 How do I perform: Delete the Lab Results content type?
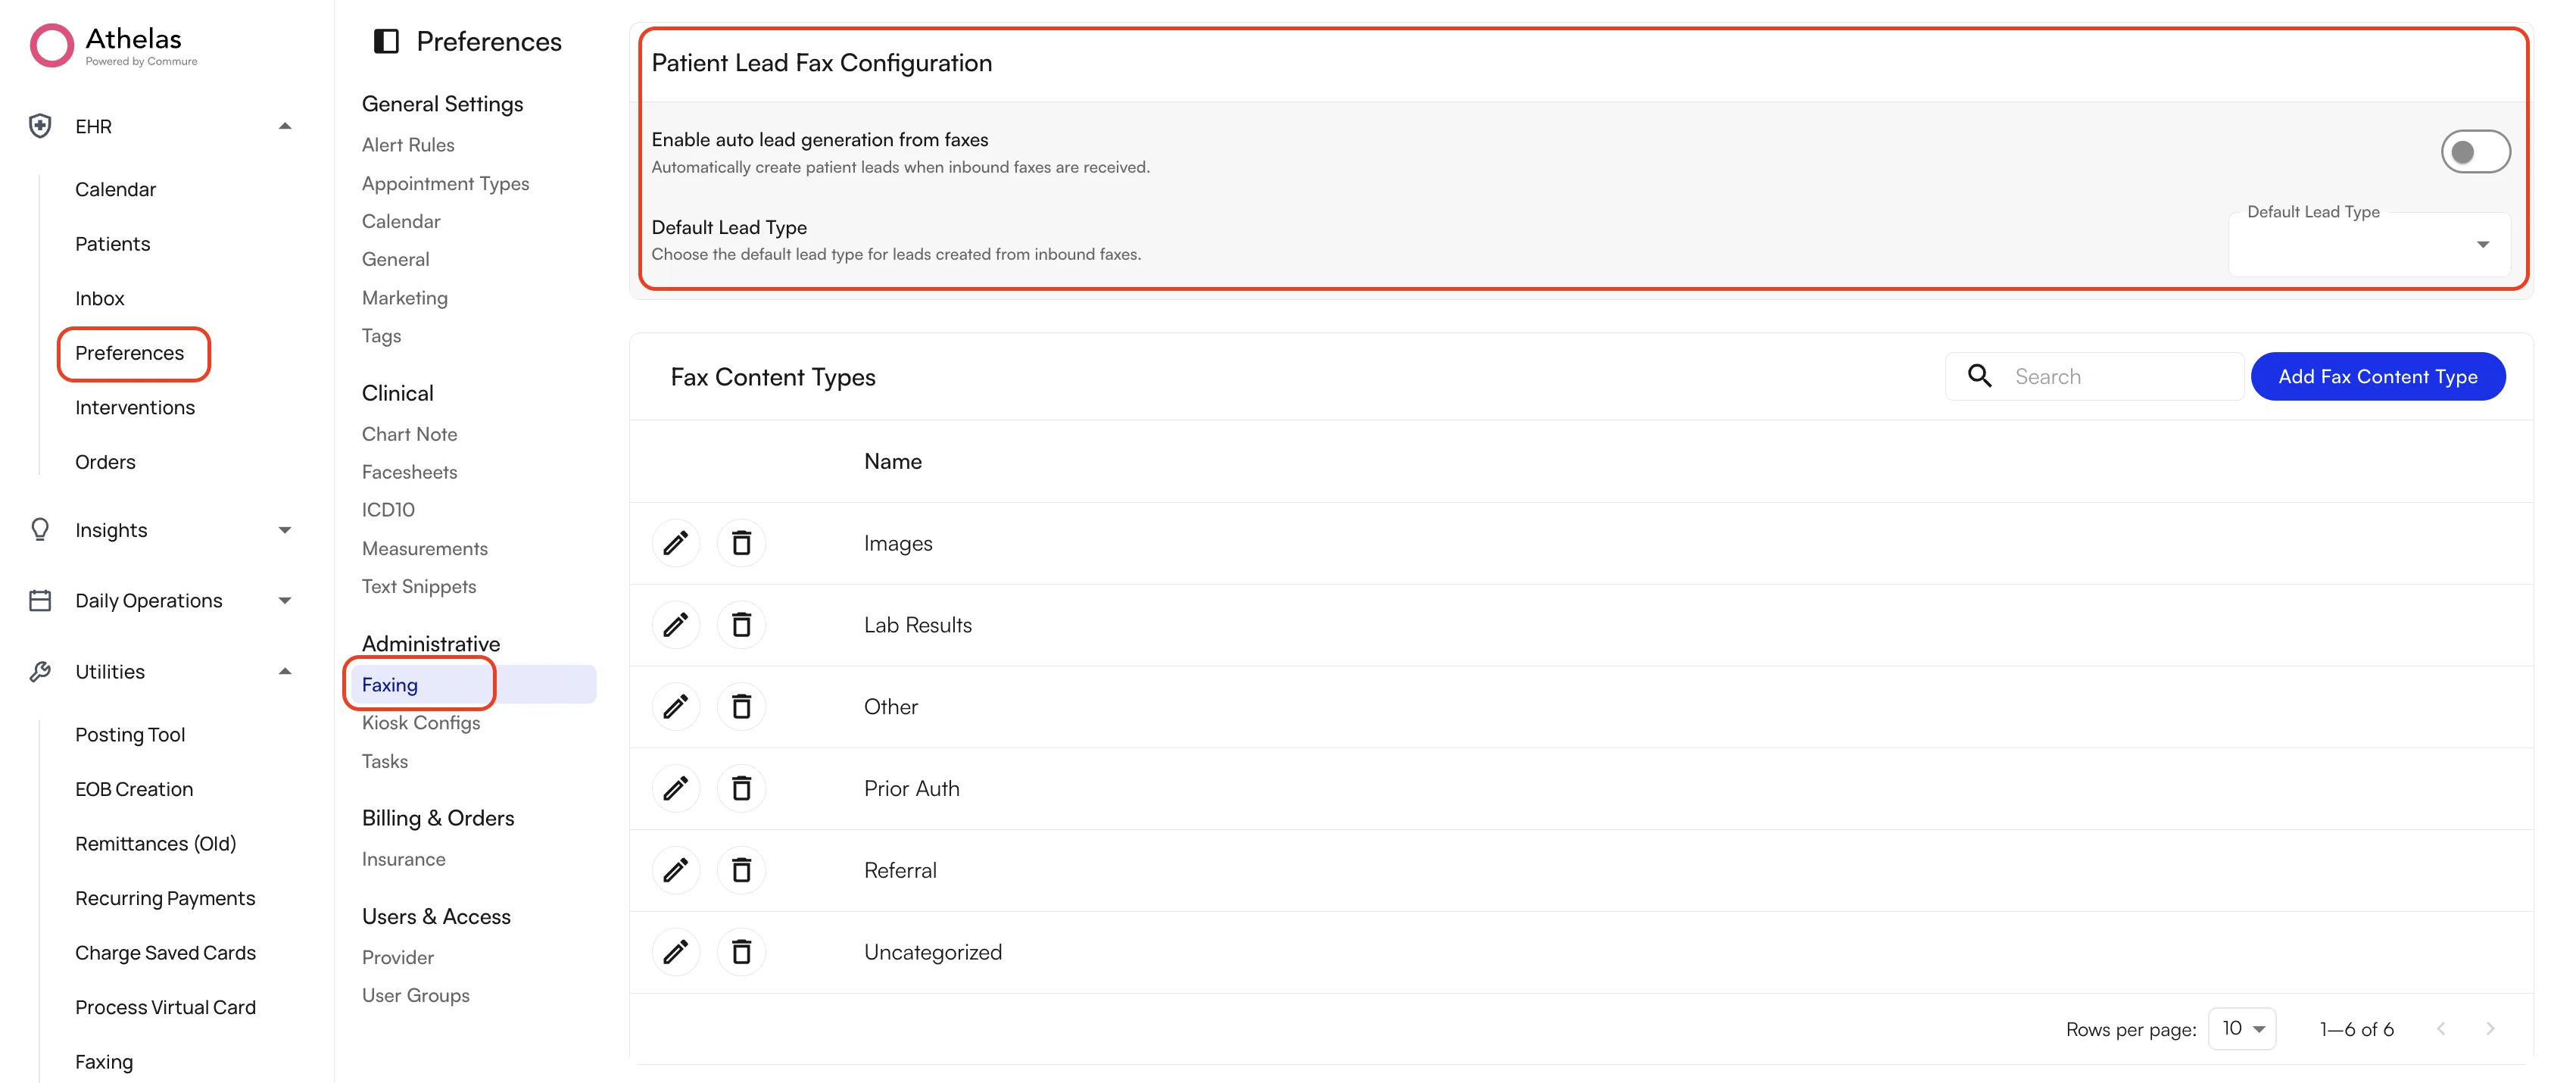click(741, 625)
